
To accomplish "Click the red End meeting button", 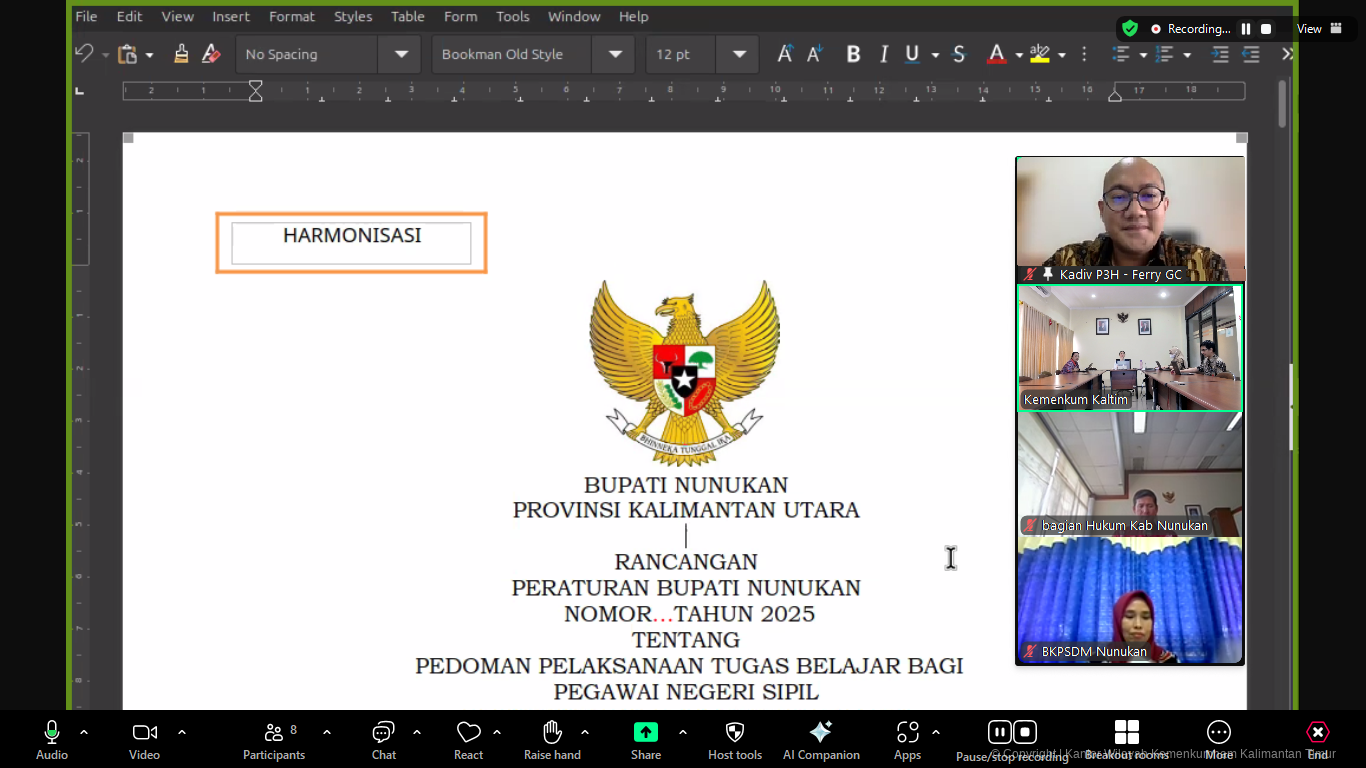I will point(1318,740).
